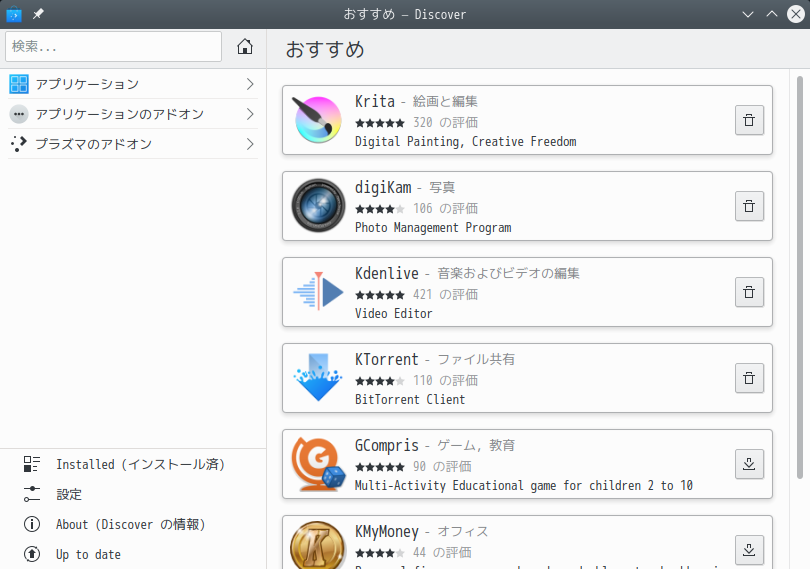This screenshot has height=569, width=810.
Task: Show Installed (インストール済) apps
Action: [x=133, y=464]
